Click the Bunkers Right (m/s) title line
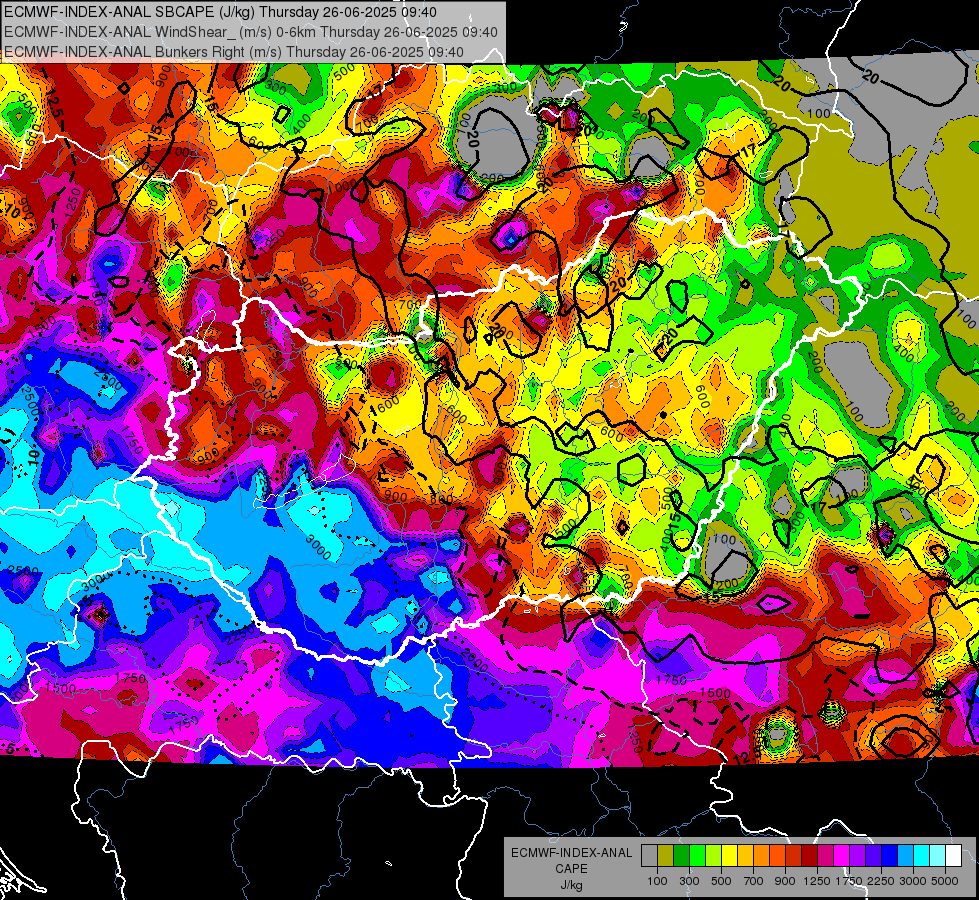979x900 pixels. tap(234, 52)
